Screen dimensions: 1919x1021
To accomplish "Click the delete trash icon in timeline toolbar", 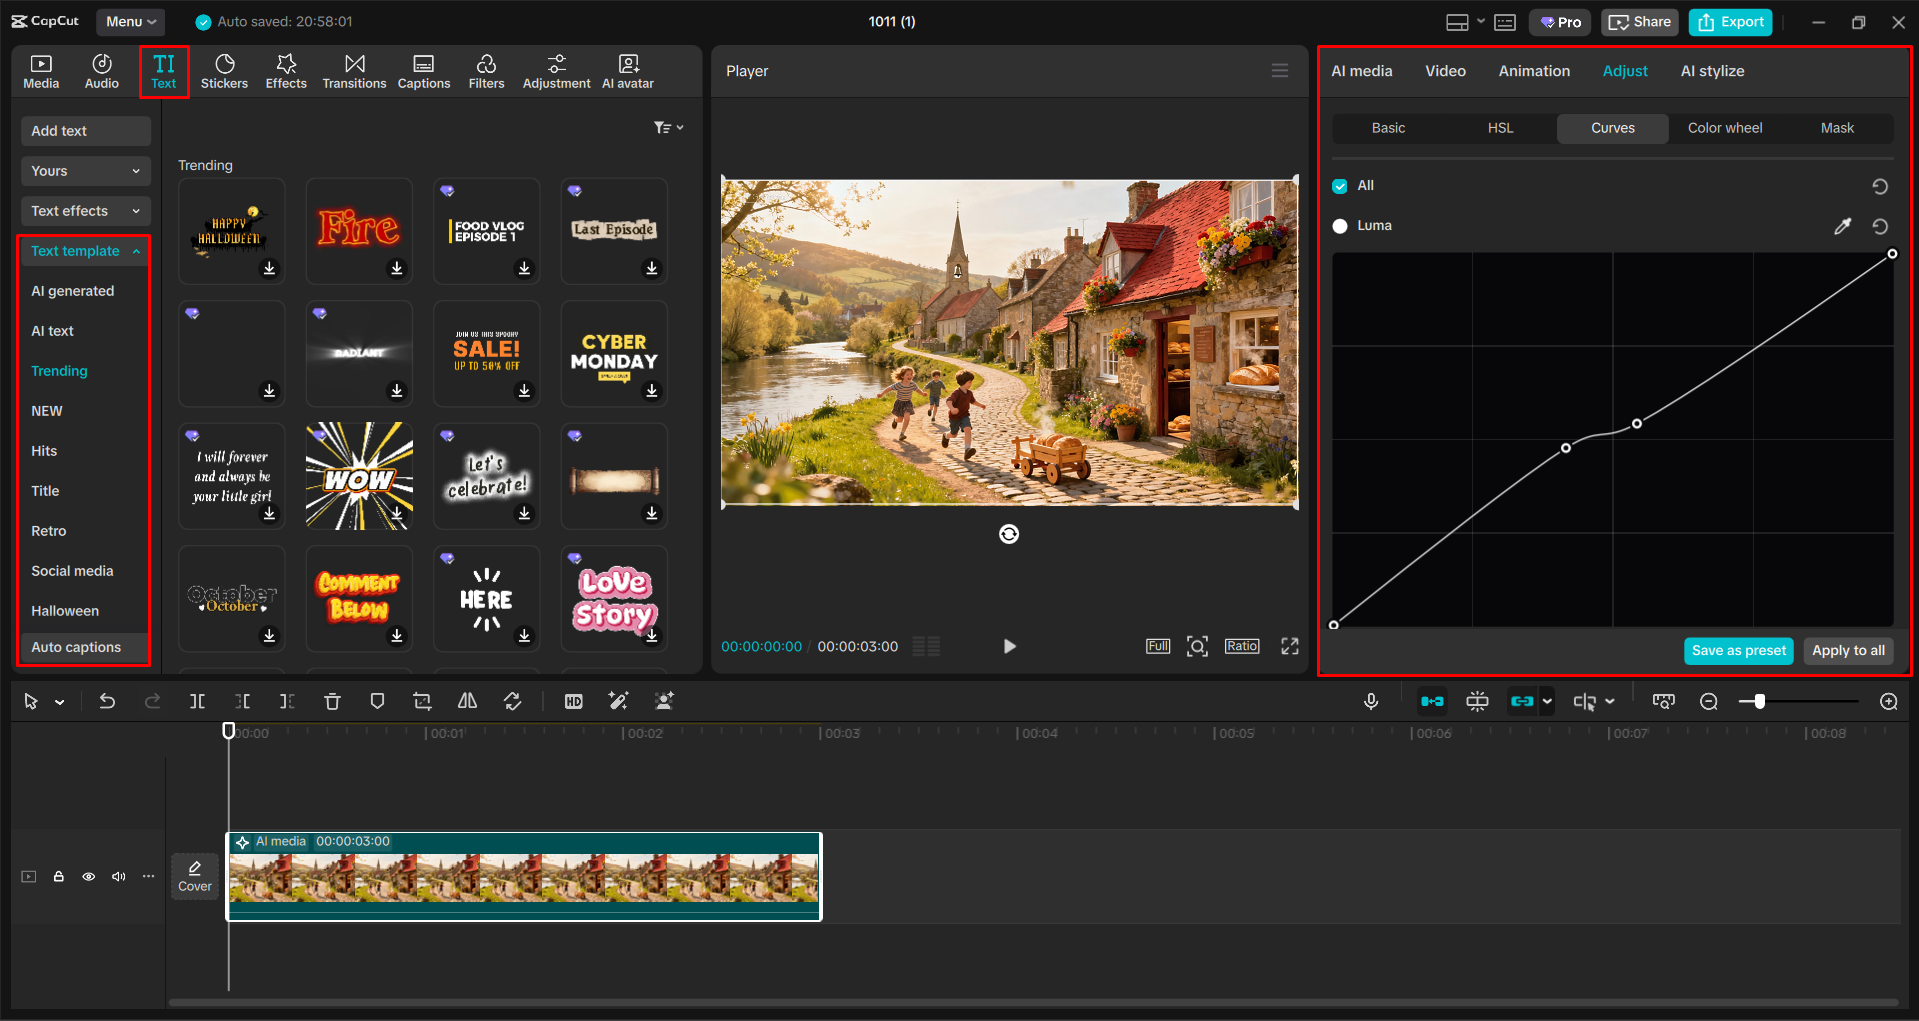I will [x=332, y=702].
